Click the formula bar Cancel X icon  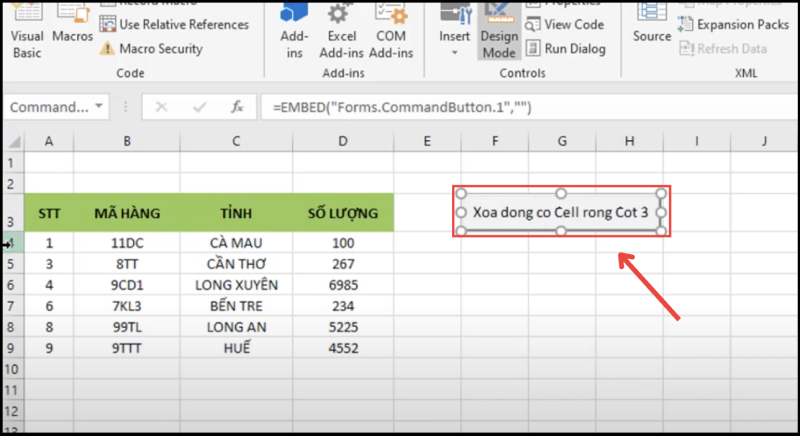[161, 107]
